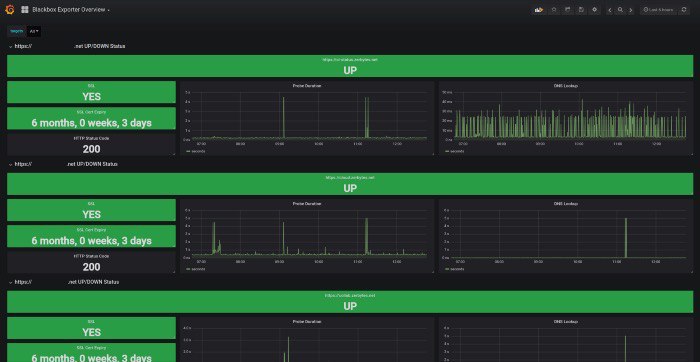
Task: Click third row title .net UP/DOWN Status
Action: tap(93, 282)
